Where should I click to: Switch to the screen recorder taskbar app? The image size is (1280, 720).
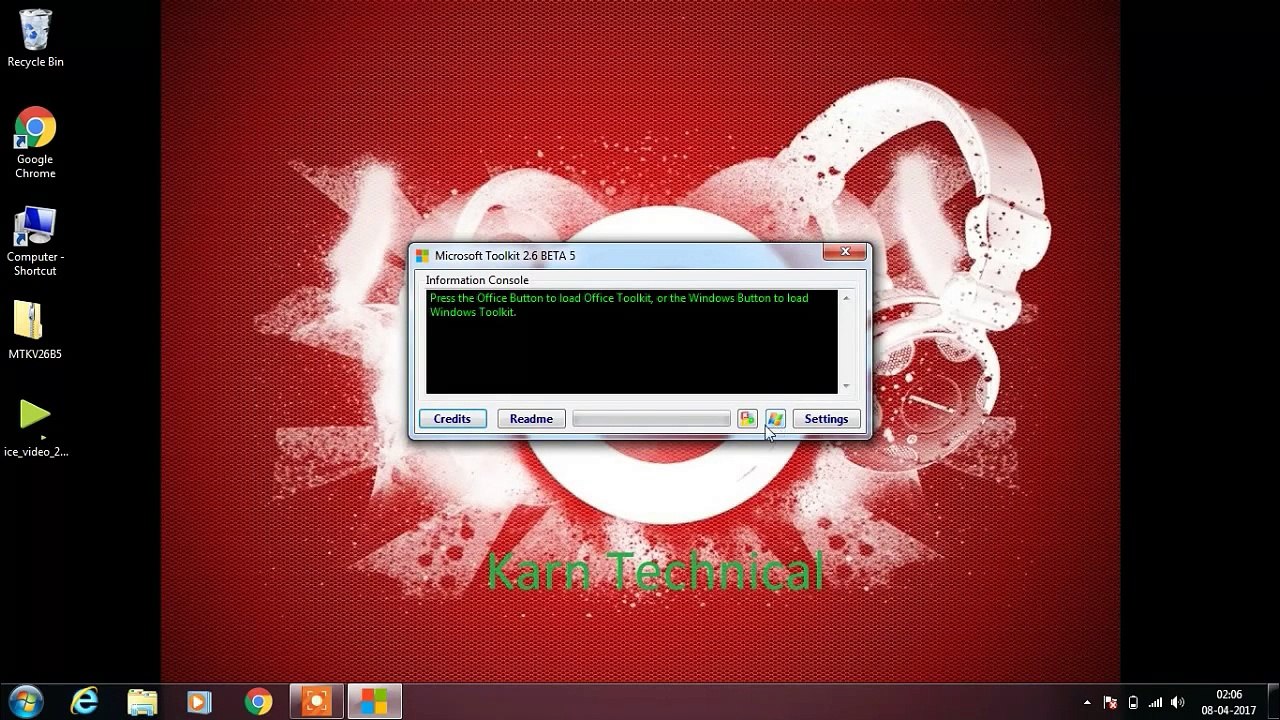317,702
